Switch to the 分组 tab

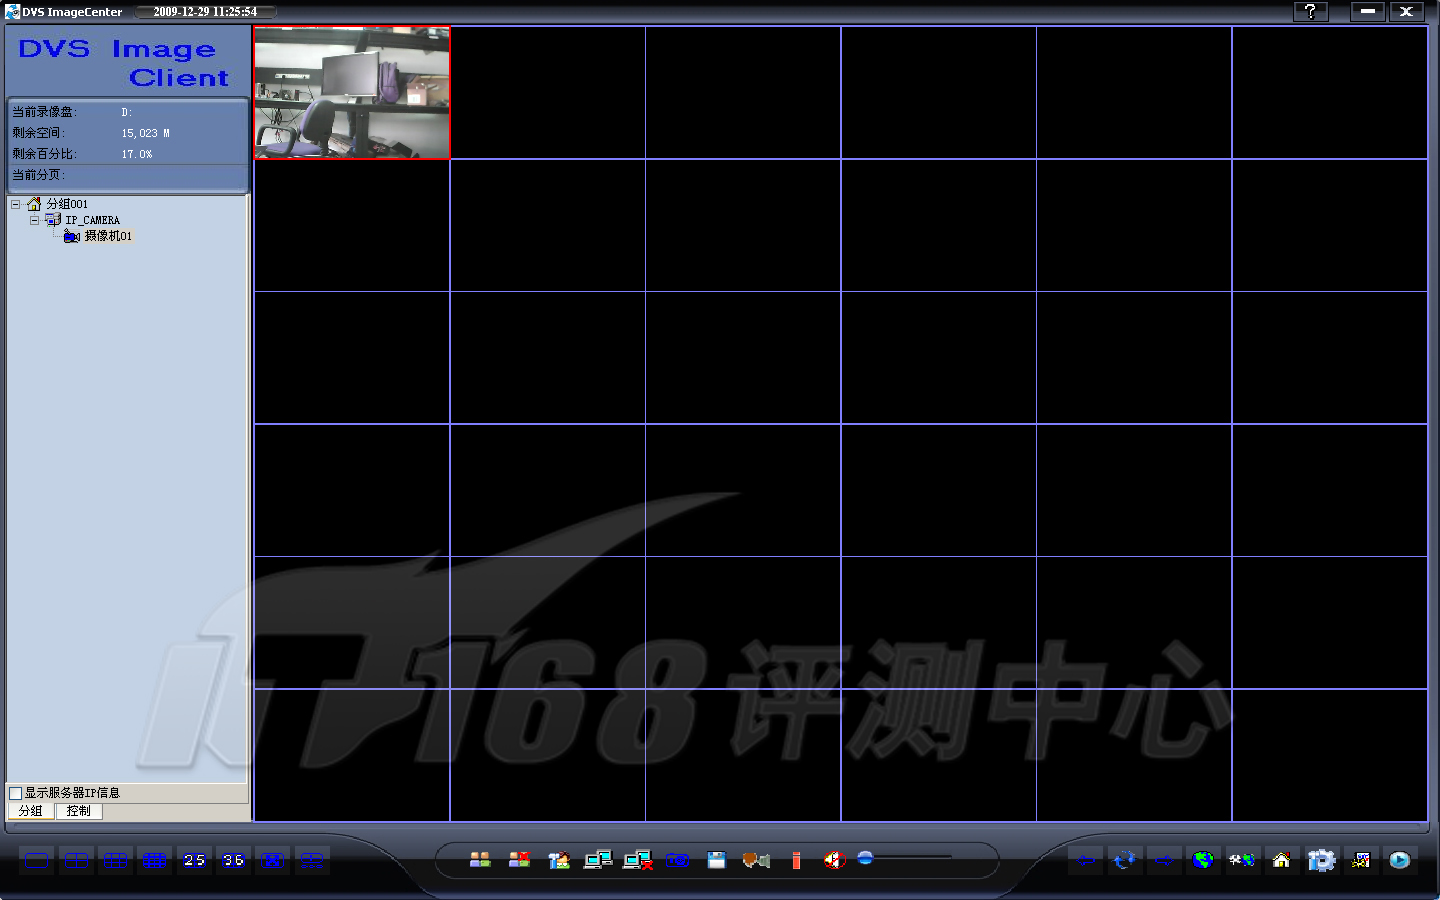31,811
